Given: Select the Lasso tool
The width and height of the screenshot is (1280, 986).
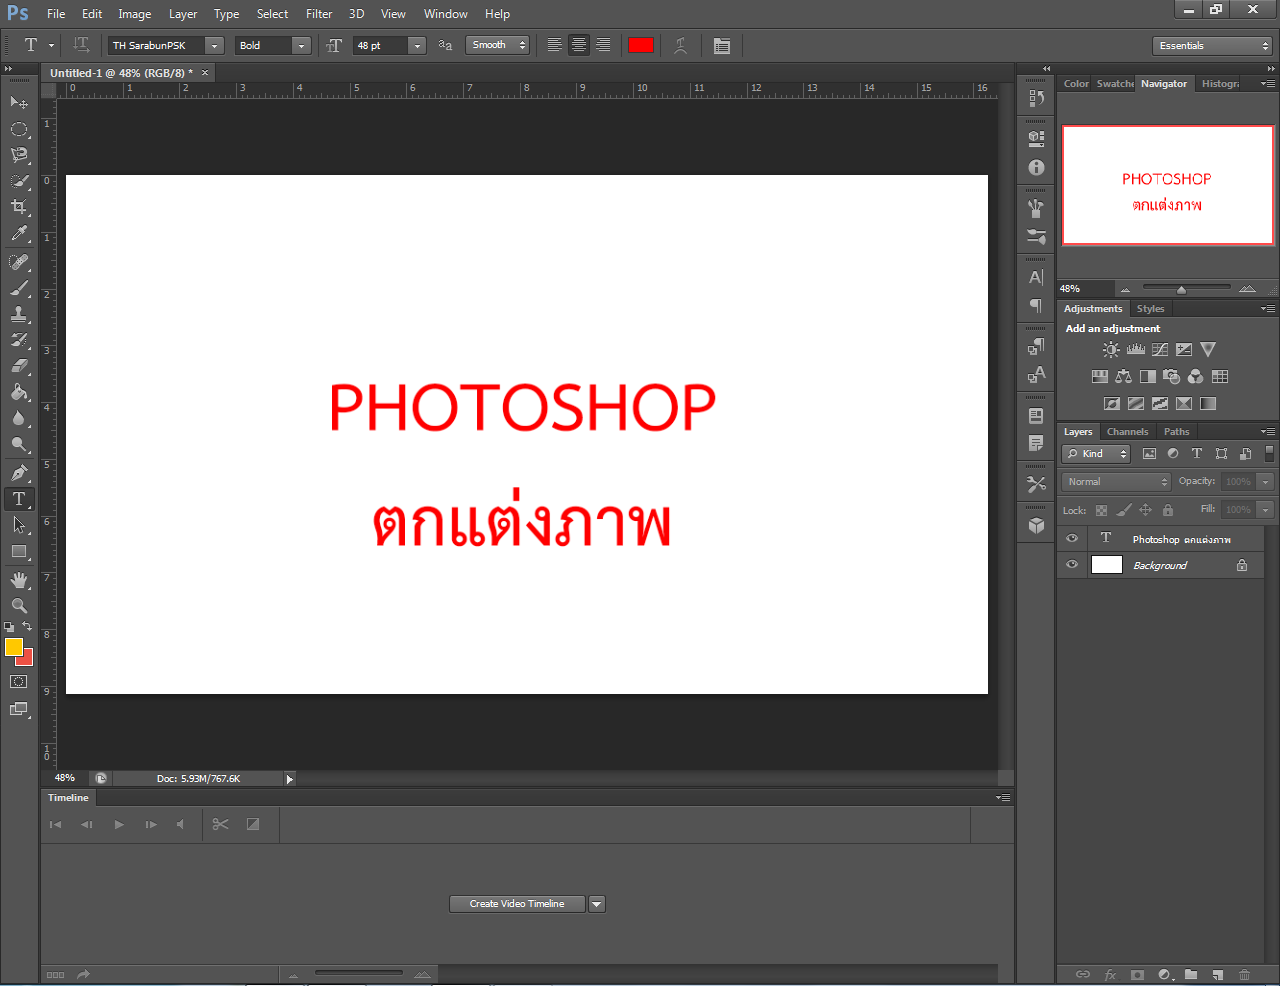Looking at the screenshot, I should click(x=19, y=155).
